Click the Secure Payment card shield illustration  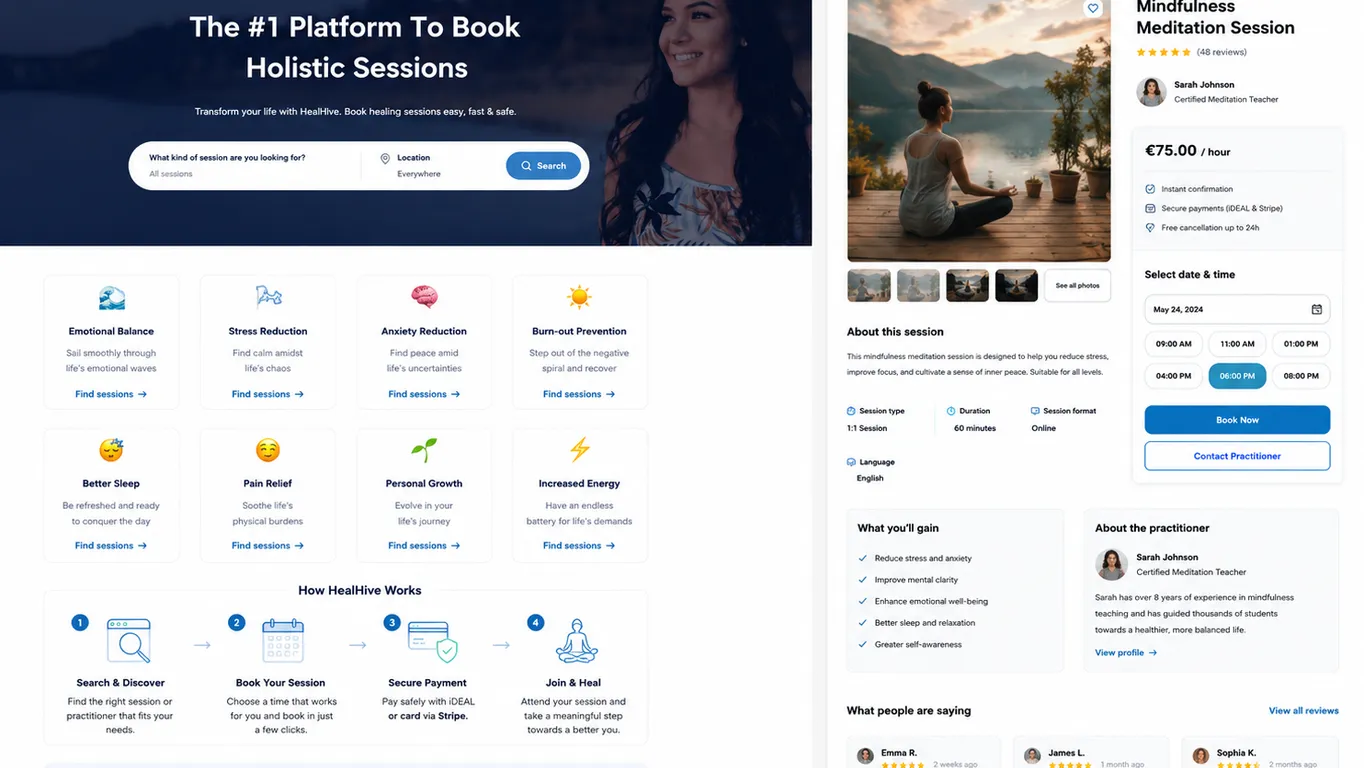point(434,642)
